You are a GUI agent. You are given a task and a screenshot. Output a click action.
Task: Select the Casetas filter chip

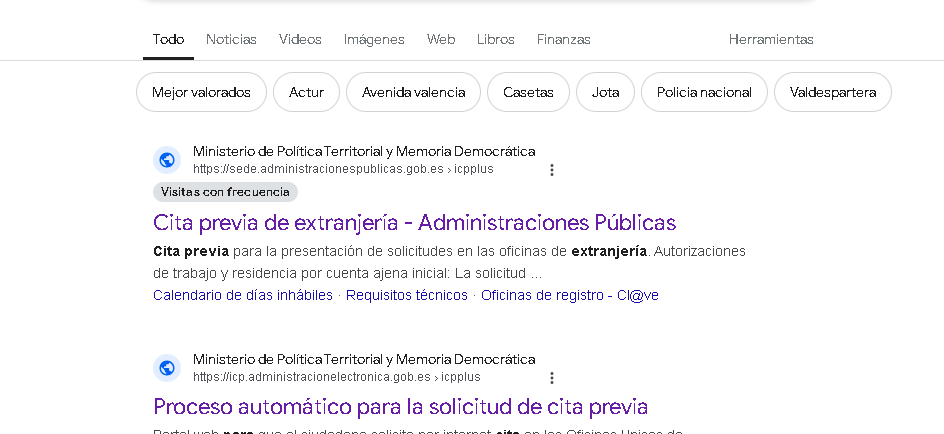click(x=528, y=92)
